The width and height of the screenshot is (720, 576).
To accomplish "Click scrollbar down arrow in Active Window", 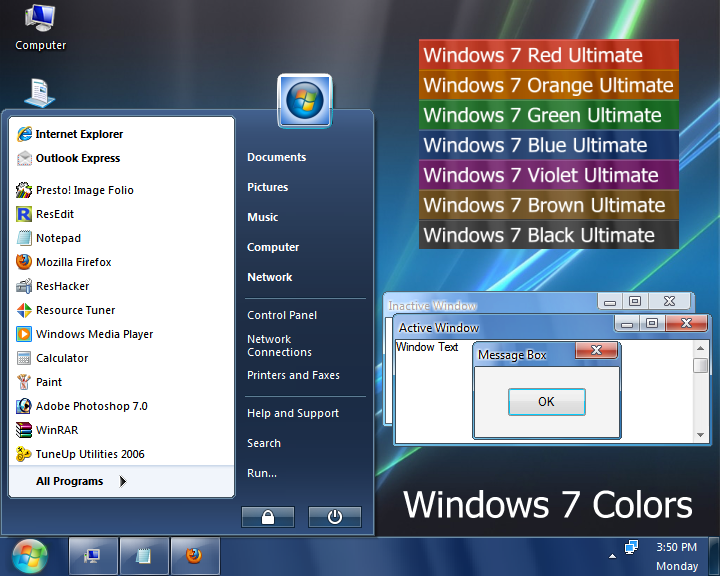I will [700, 435].
